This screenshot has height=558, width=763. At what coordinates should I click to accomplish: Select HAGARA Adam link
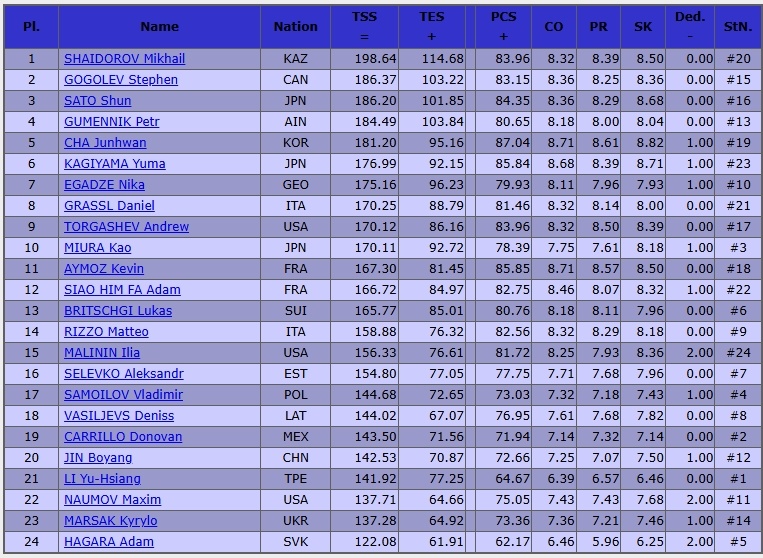tap(109, 541)
